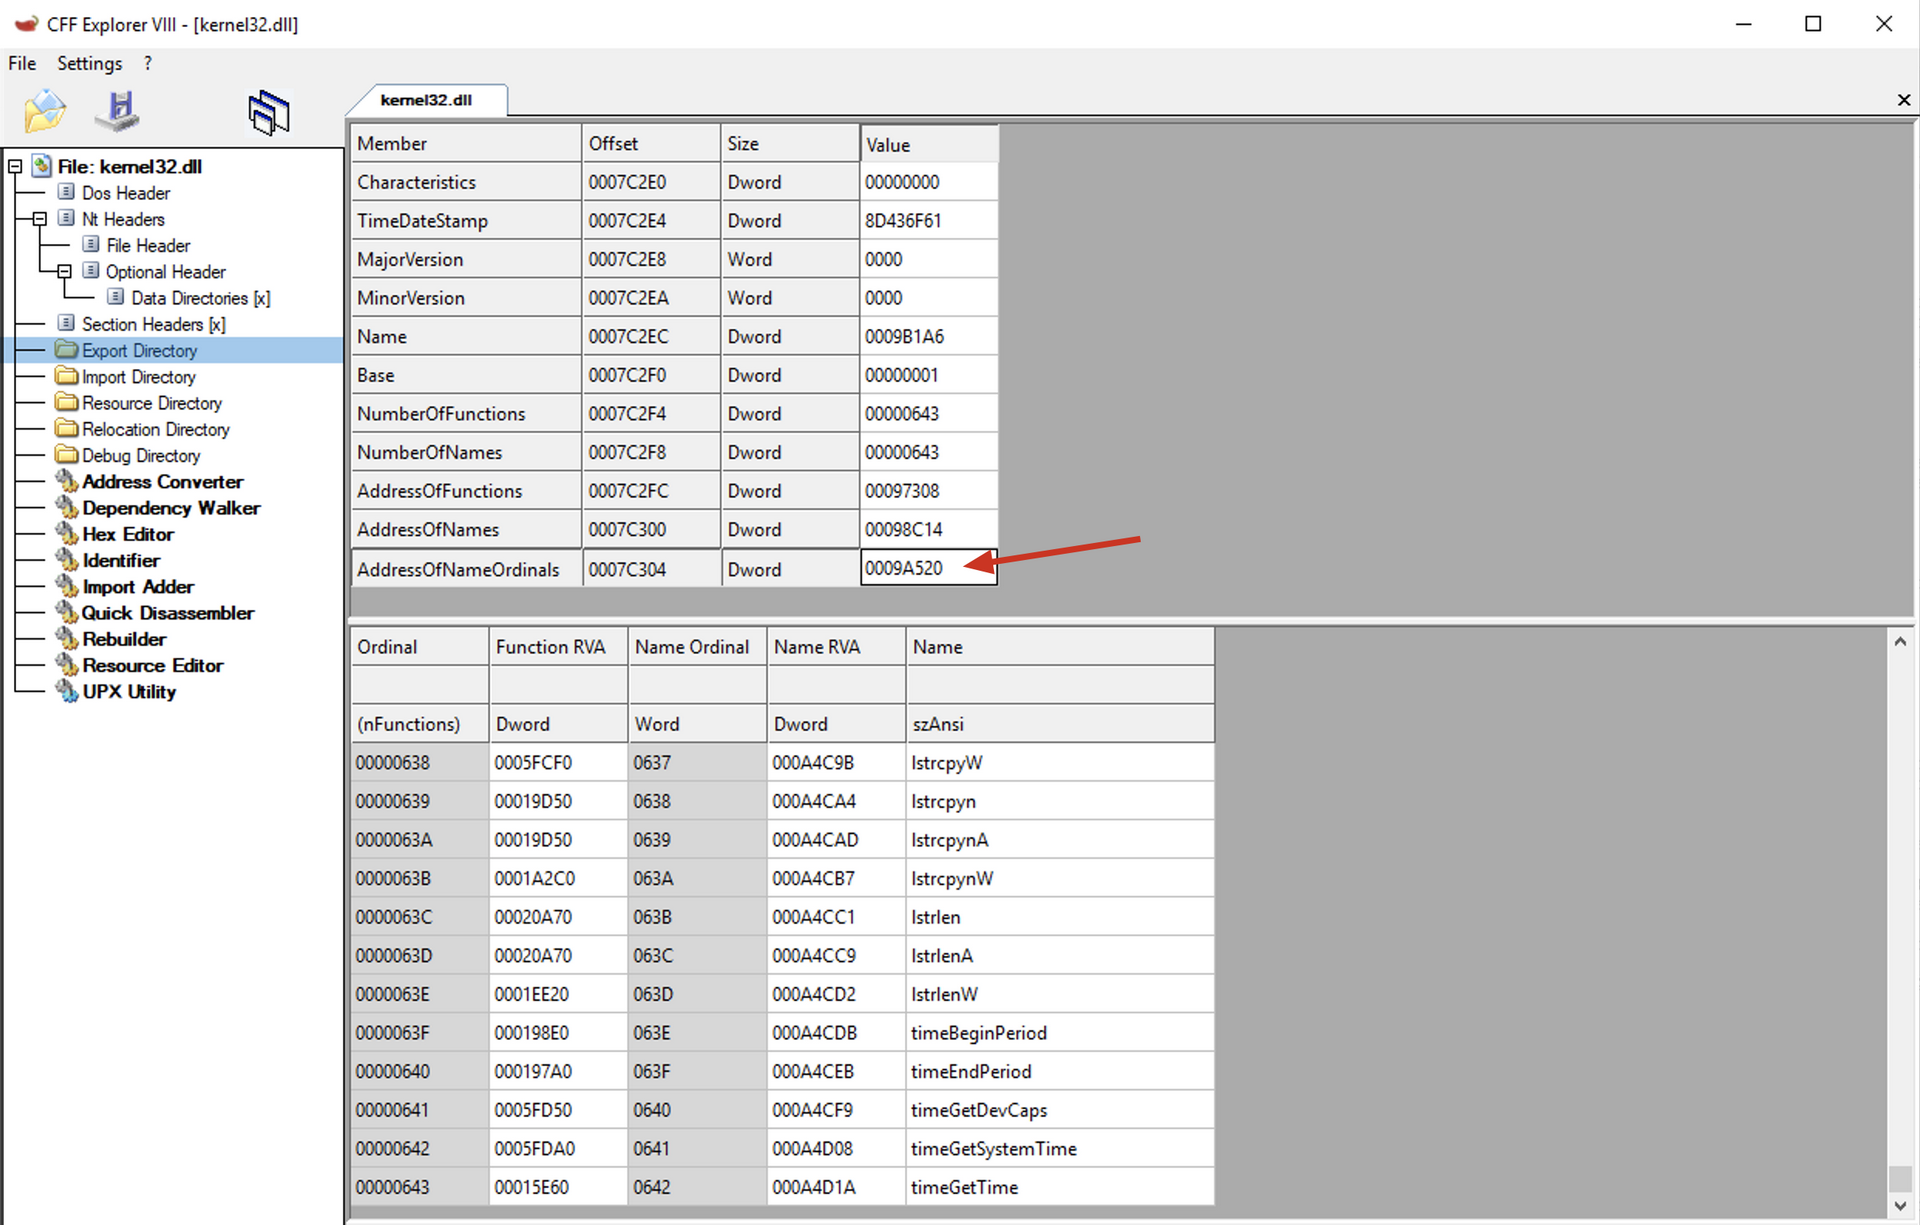
Task: Launch the Quick Disassembler tool icon
Action: 67,612
